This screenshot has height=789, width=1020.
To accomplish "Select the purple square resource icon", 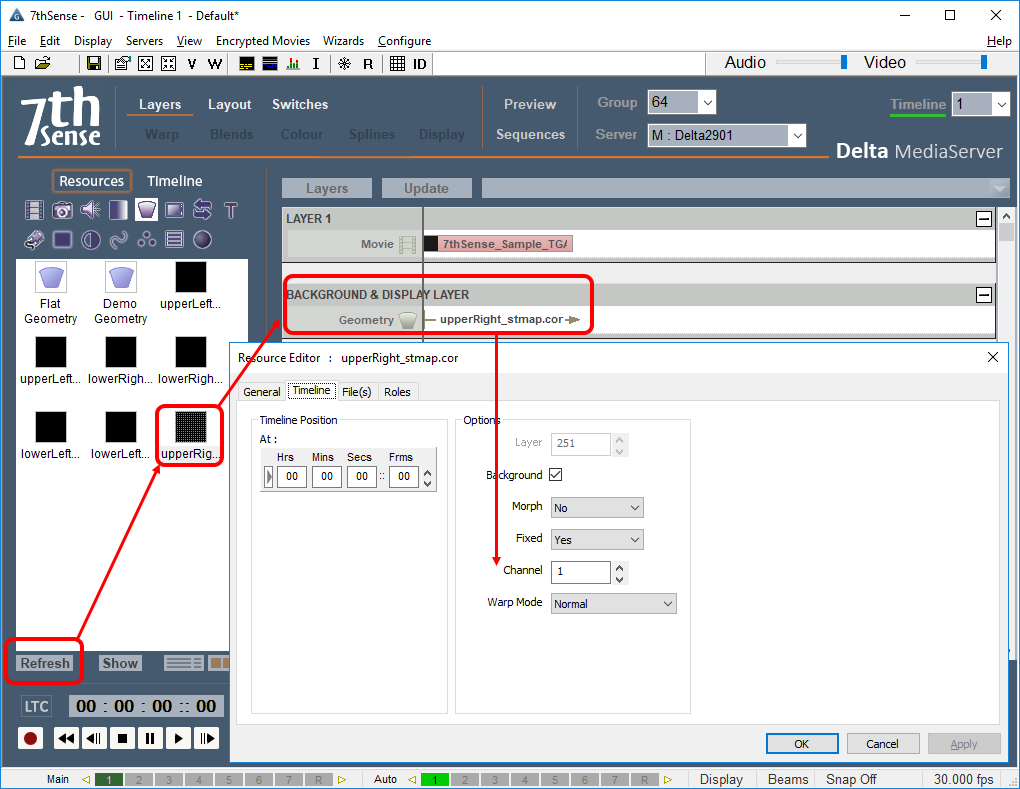I will click(x=62, y=240).
